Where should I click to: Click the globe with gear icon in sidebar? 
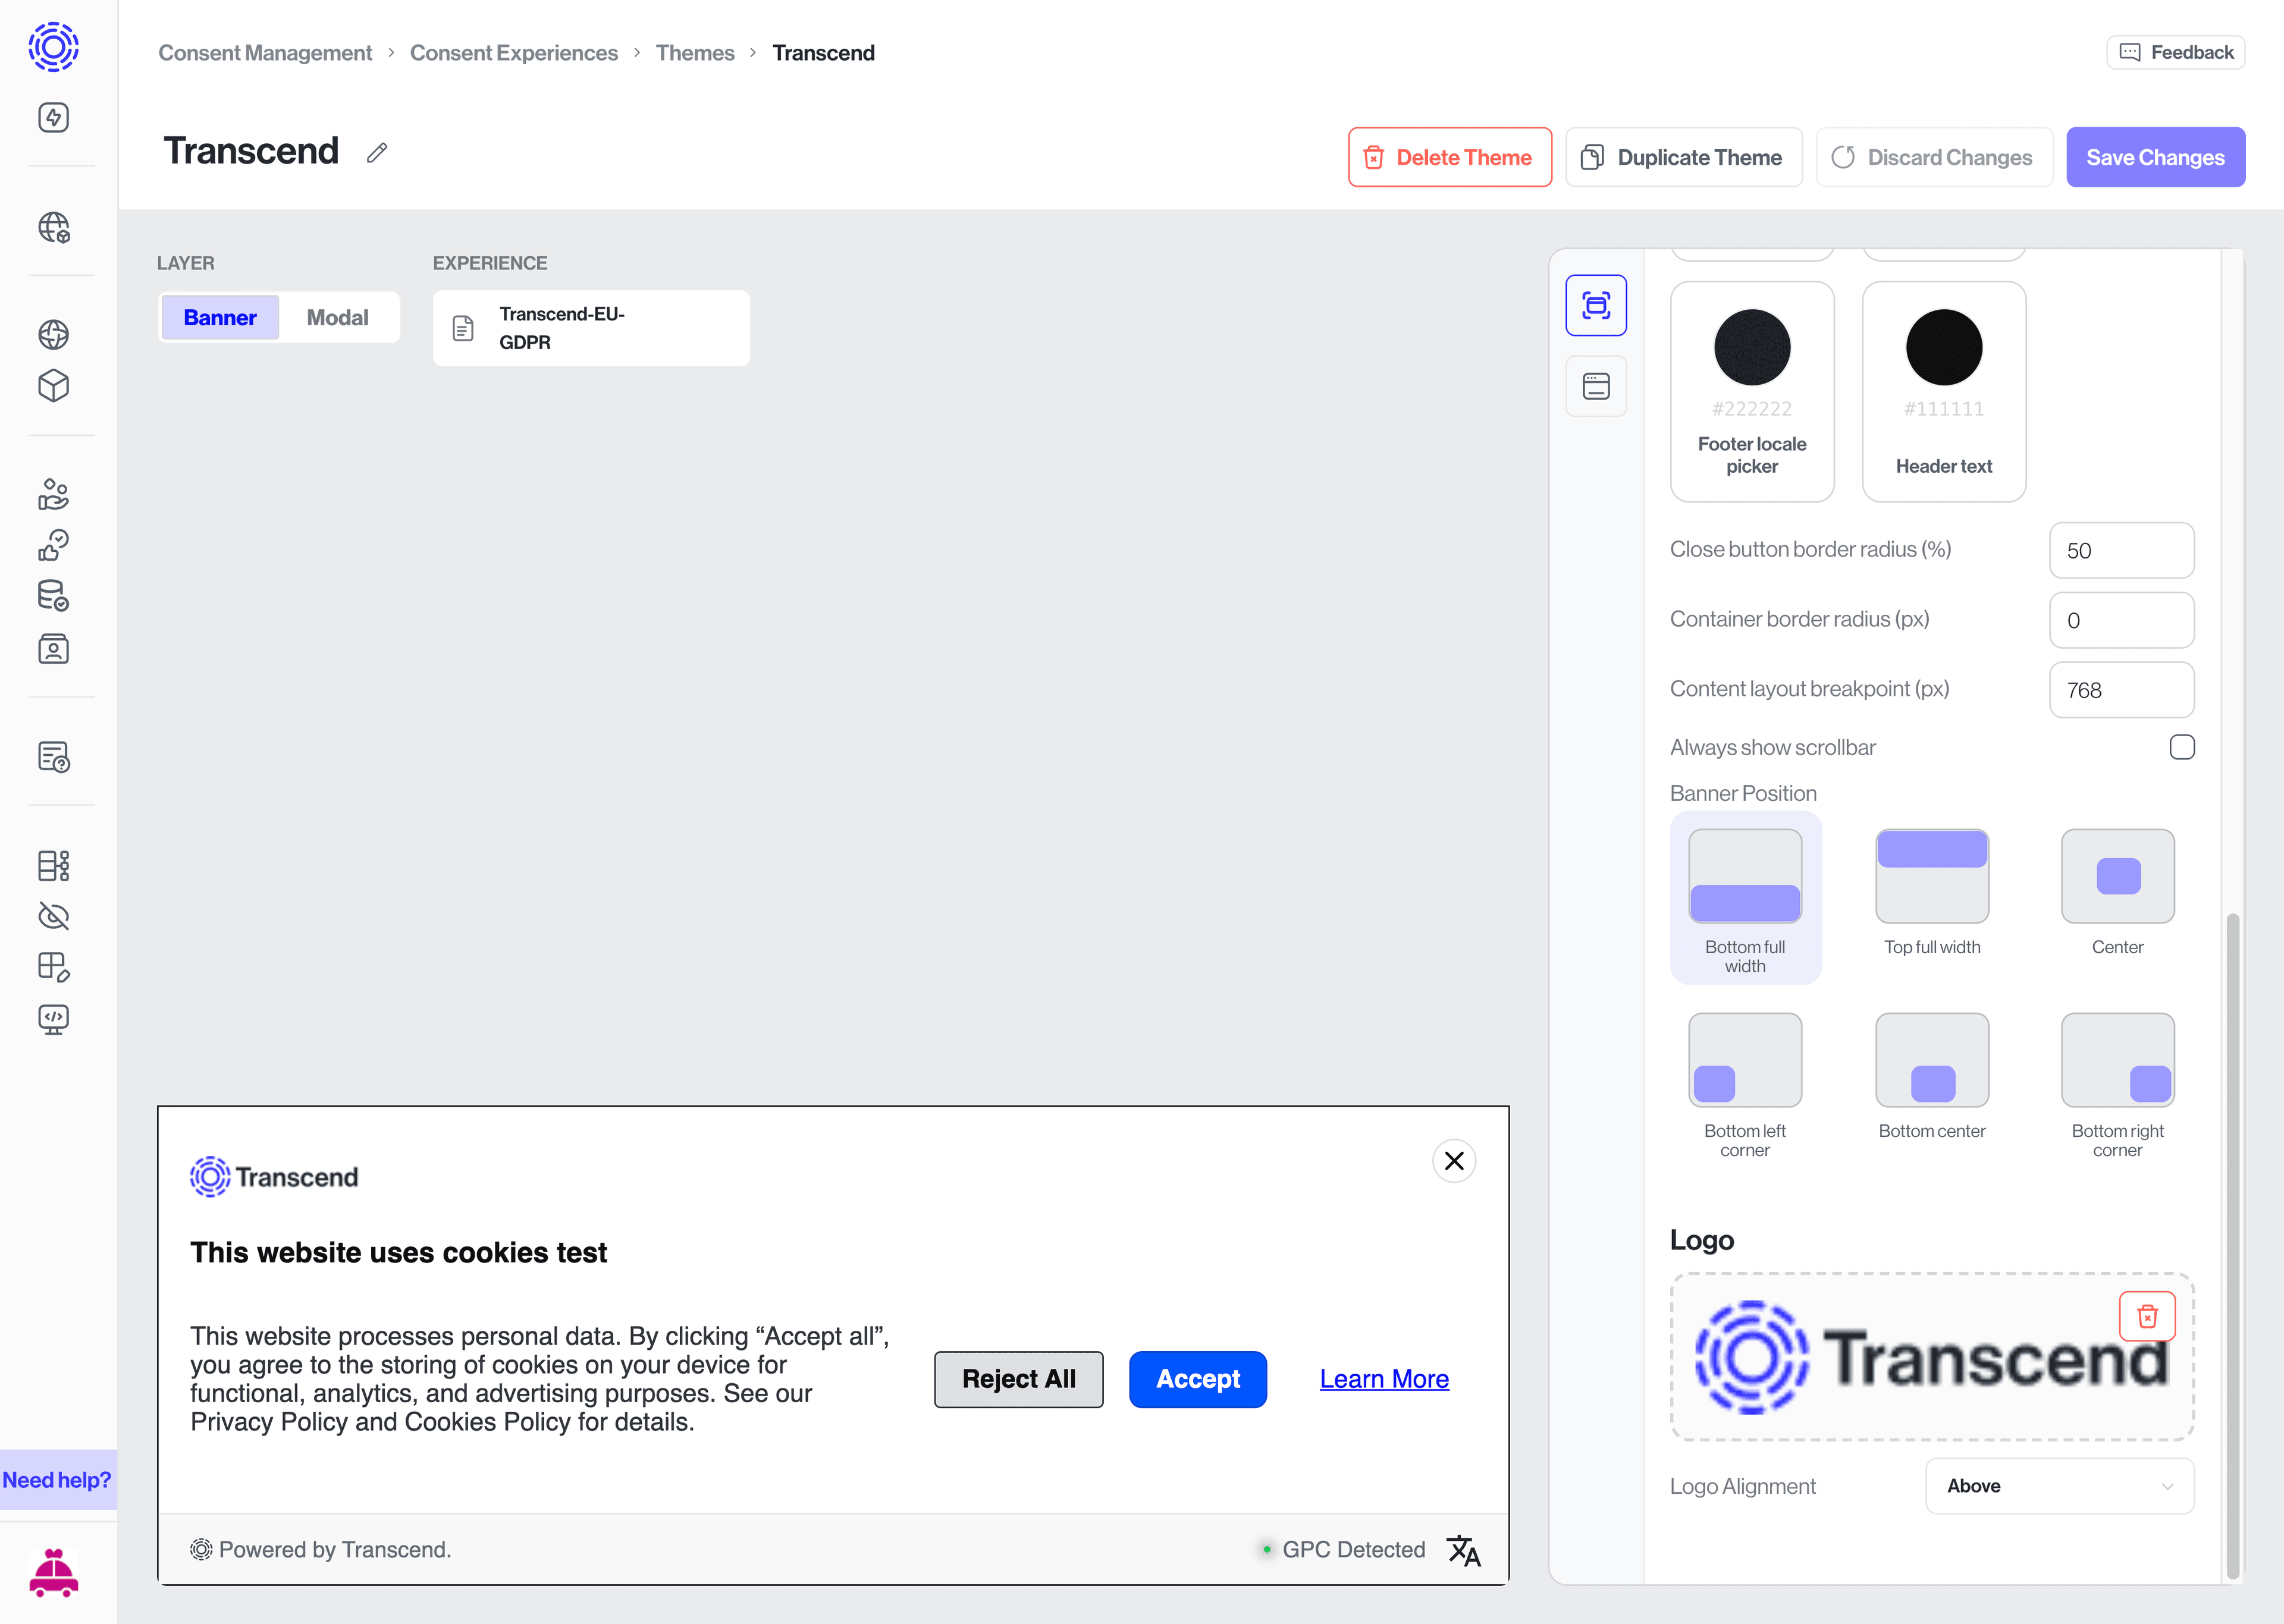(x=53, y=230)
